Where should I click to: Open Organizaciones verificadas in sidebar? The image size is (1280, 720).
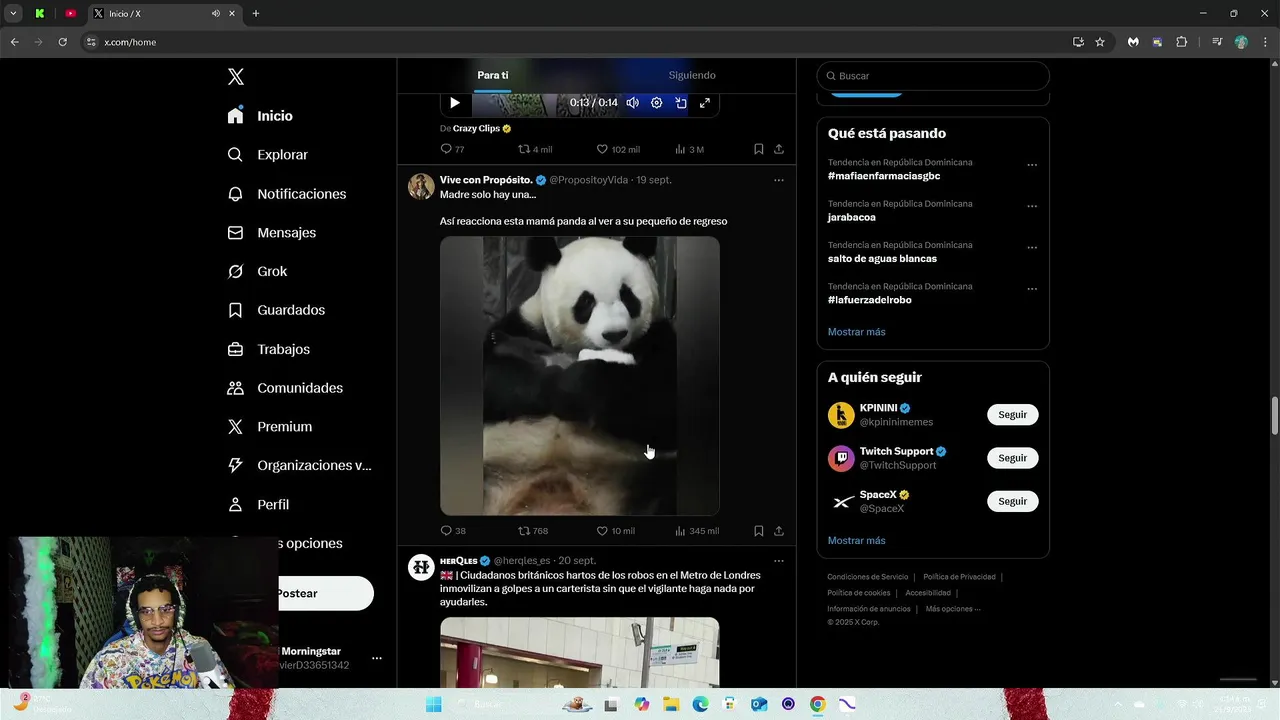click(x=299, y=465)
